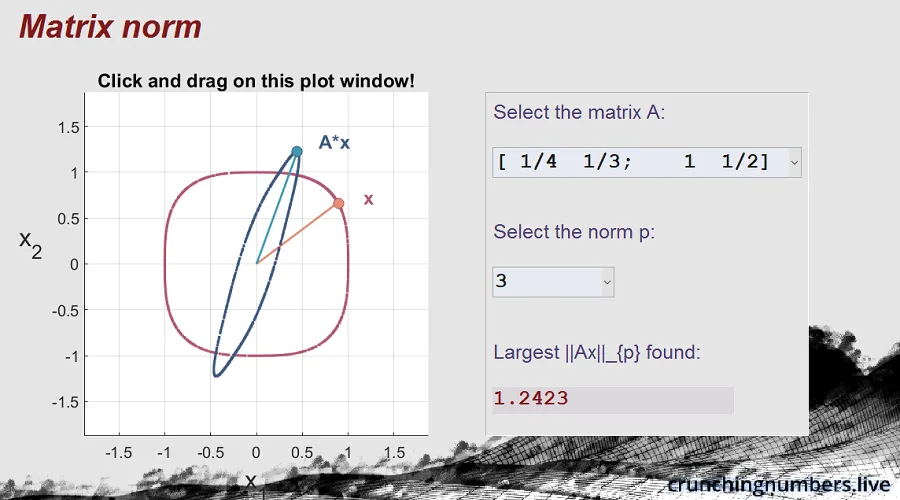Click the Matrix norm title
The image size is (900, 500).
coord(110,27)
